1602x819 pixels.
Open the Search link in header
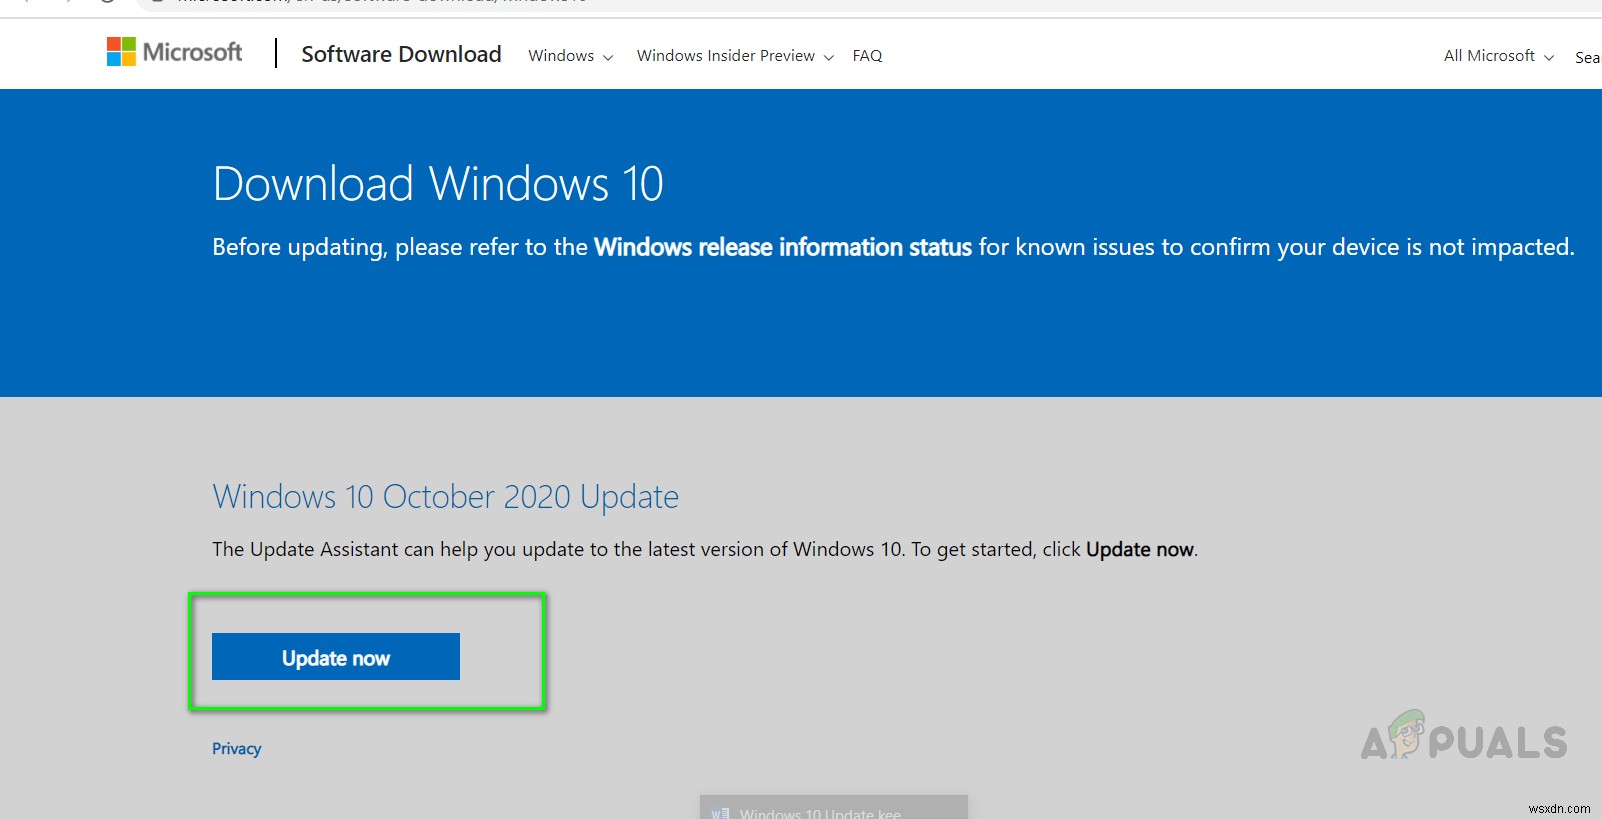pos(1587,58)
